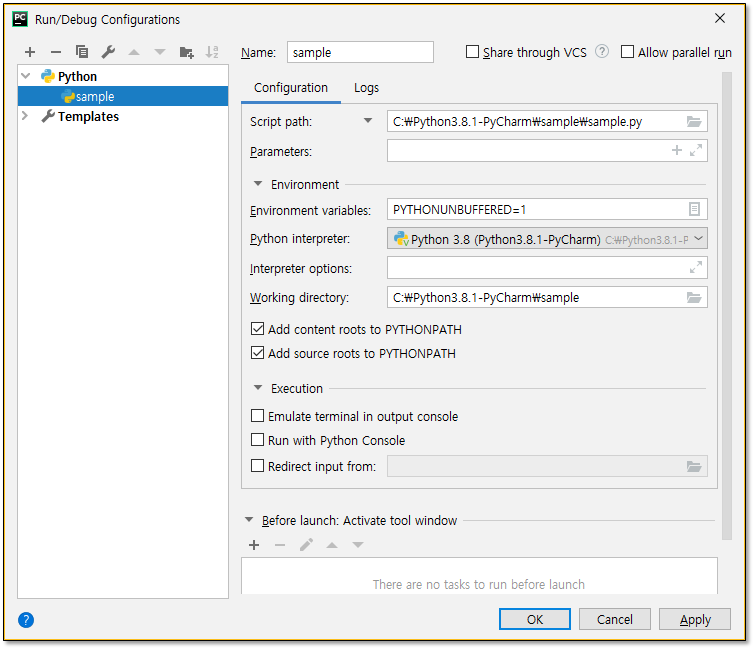755x650 pixels.
Task: Expand the Templates node in the tree
Action: click(25, 116)
